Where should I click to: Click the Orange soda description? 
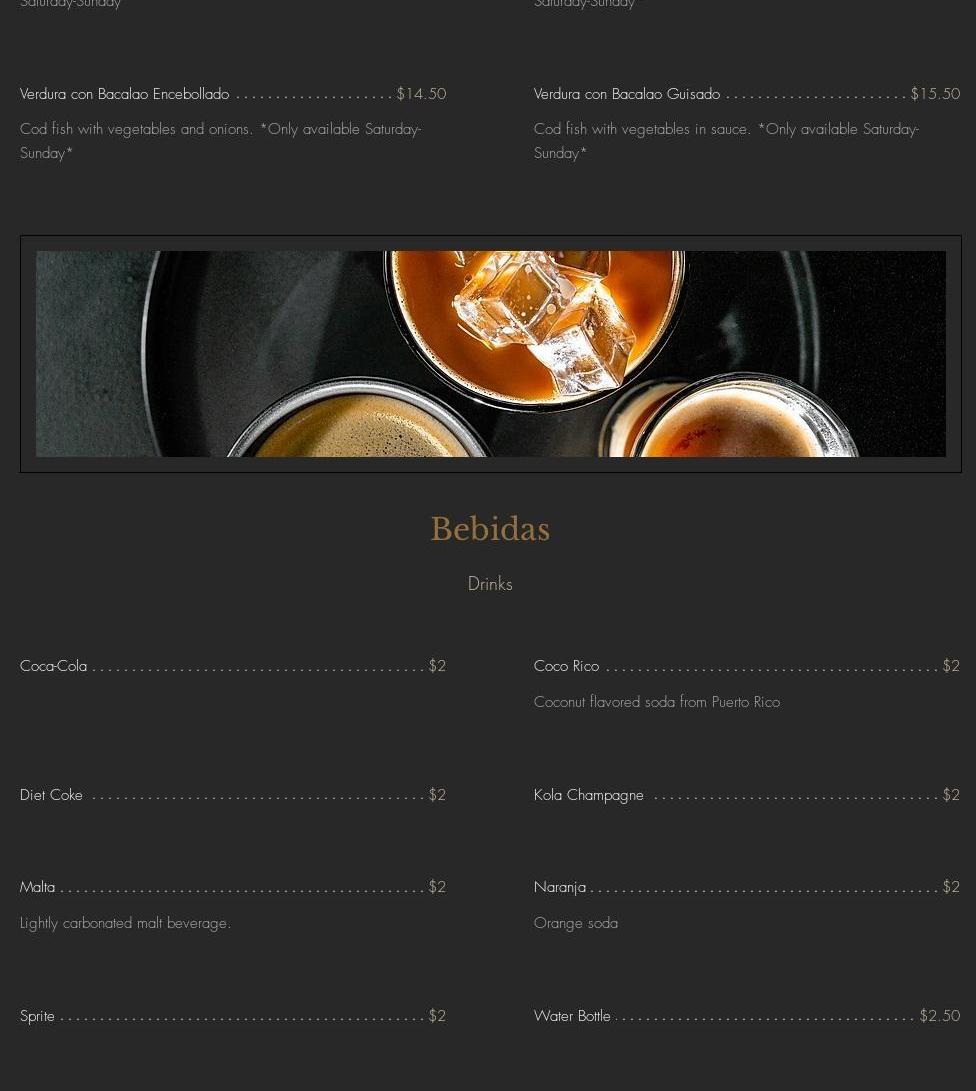576,923
